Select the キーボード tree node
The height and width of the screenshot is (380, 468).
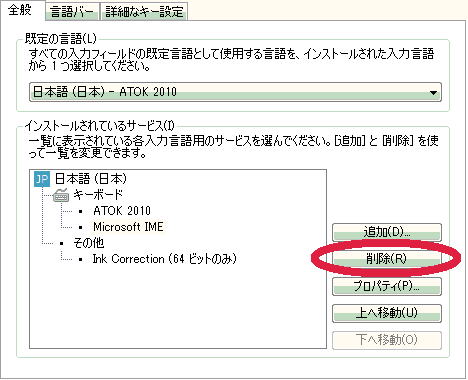pyautogui.click(x=98, y=195)
